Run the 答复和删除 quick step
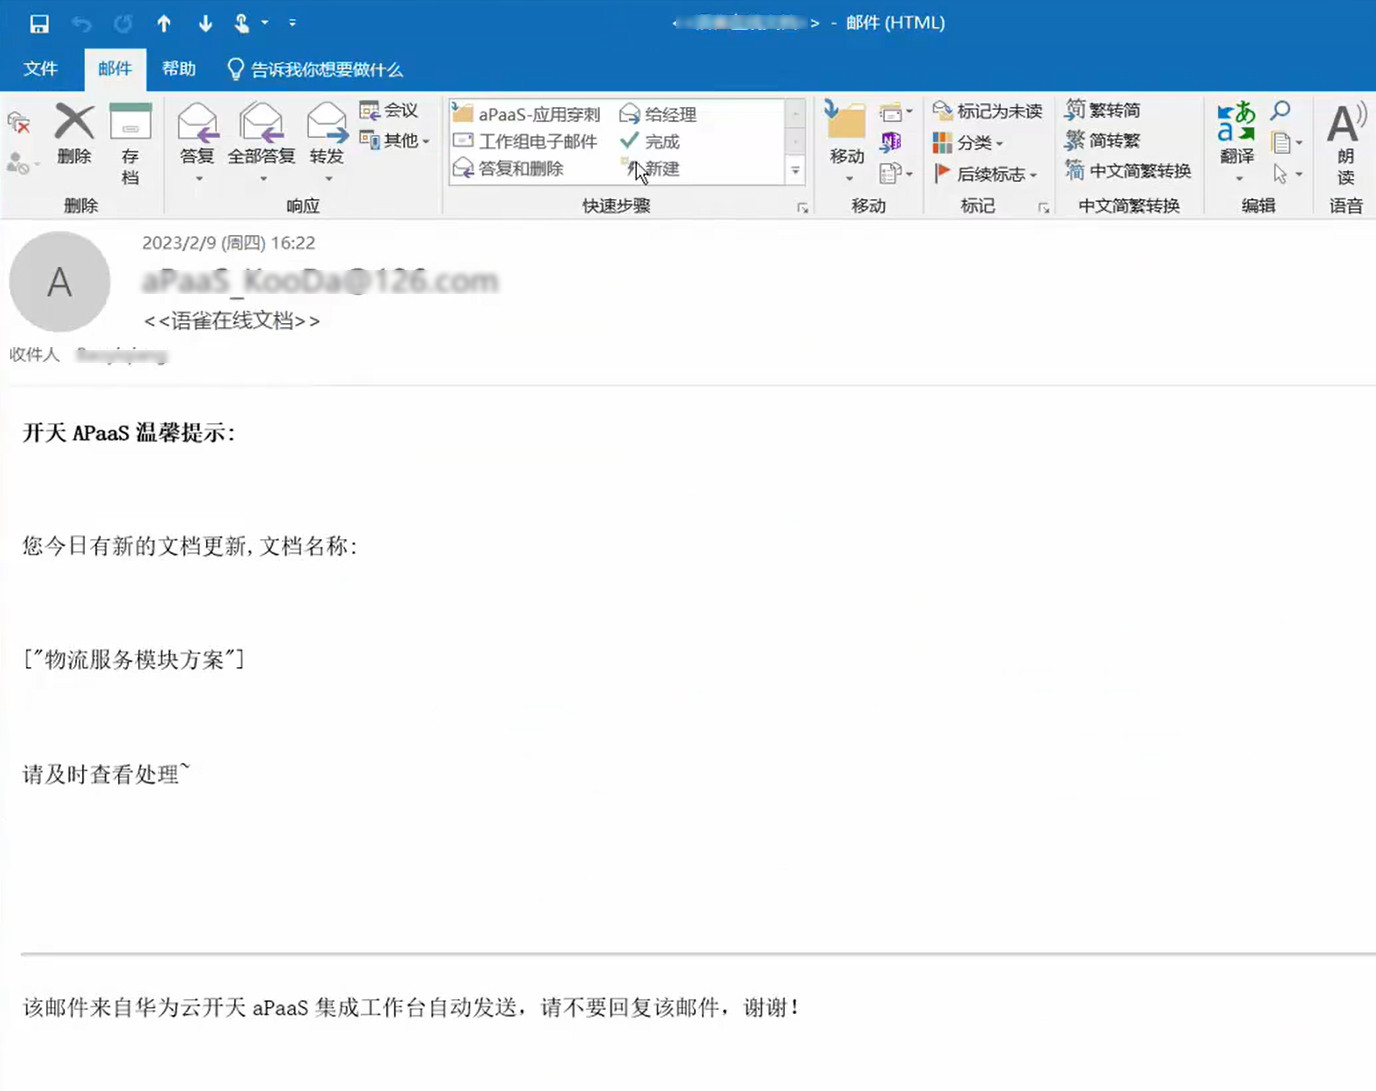 (x=509, y=168)
